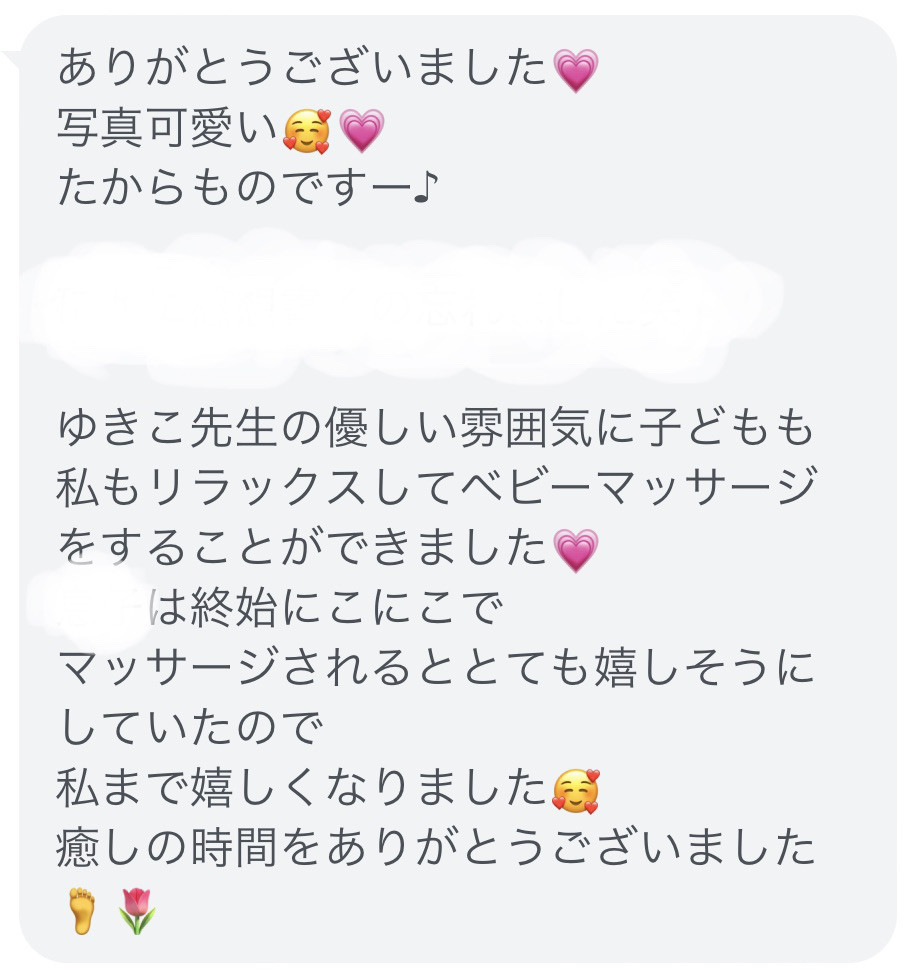Click the large white blurred-out area

400,307
